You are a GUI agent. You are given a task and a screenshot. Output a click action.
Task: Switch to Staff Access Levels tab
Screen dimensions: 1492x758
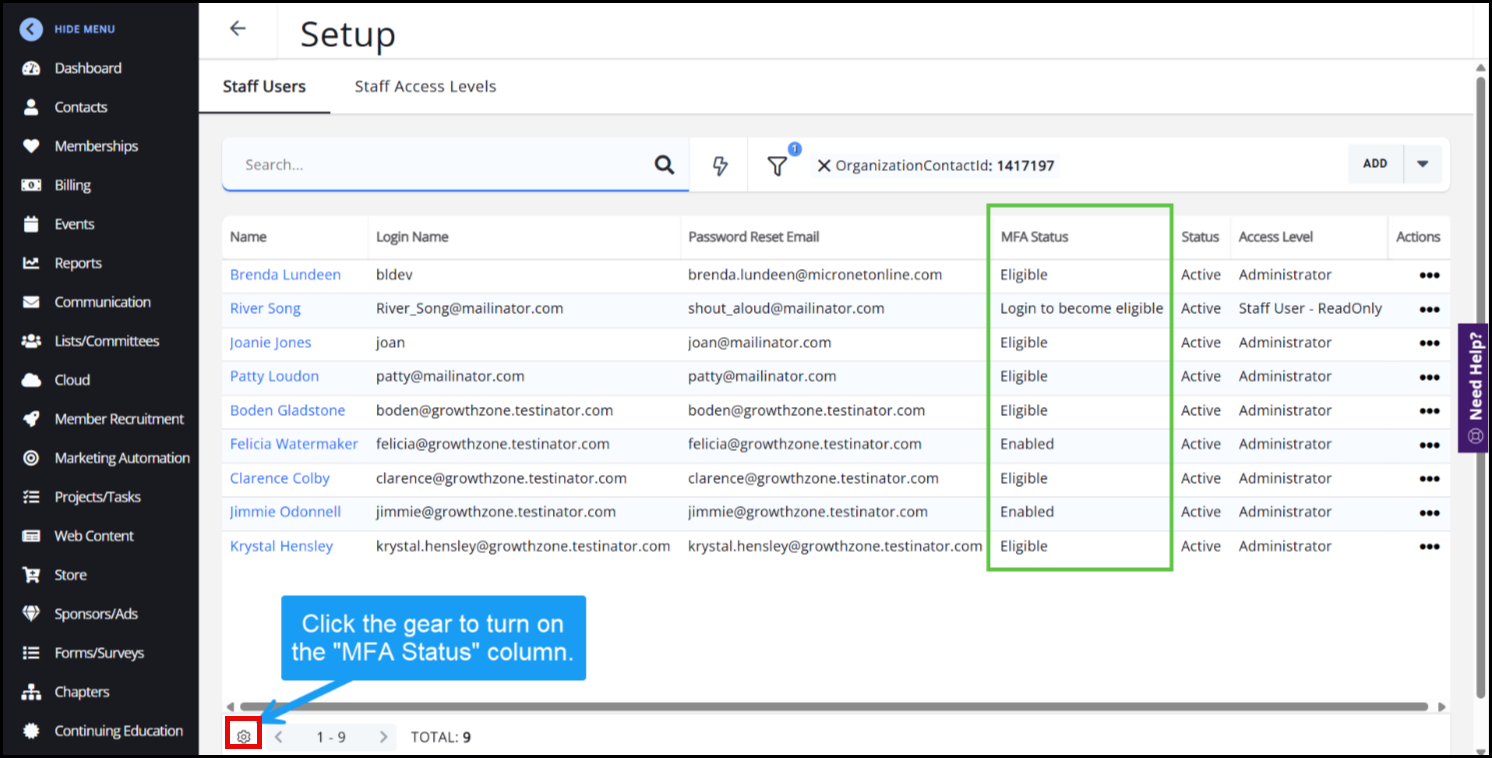coord(425,87)
